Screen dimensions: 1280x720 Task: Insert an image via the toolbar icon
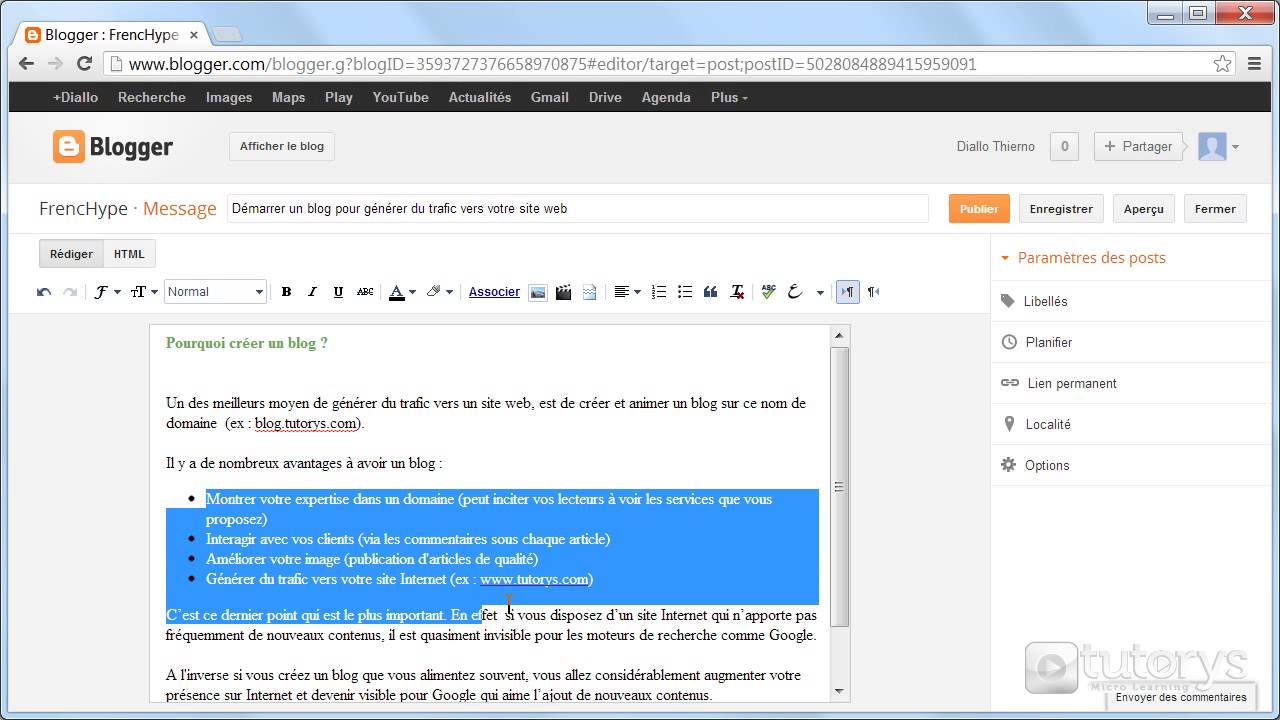(x=538, y=292)
